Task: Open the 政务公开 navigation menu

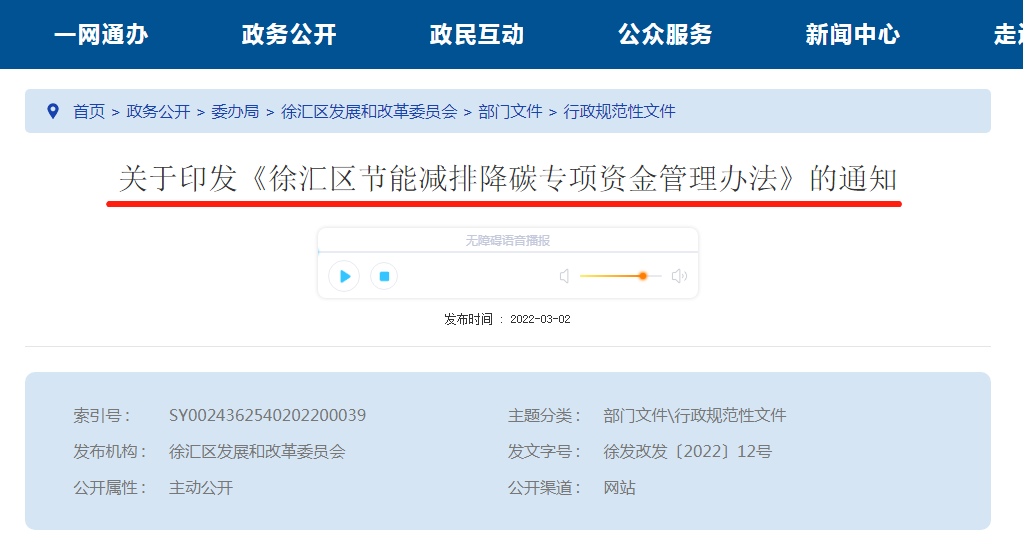Action: [x=289, y=35]
